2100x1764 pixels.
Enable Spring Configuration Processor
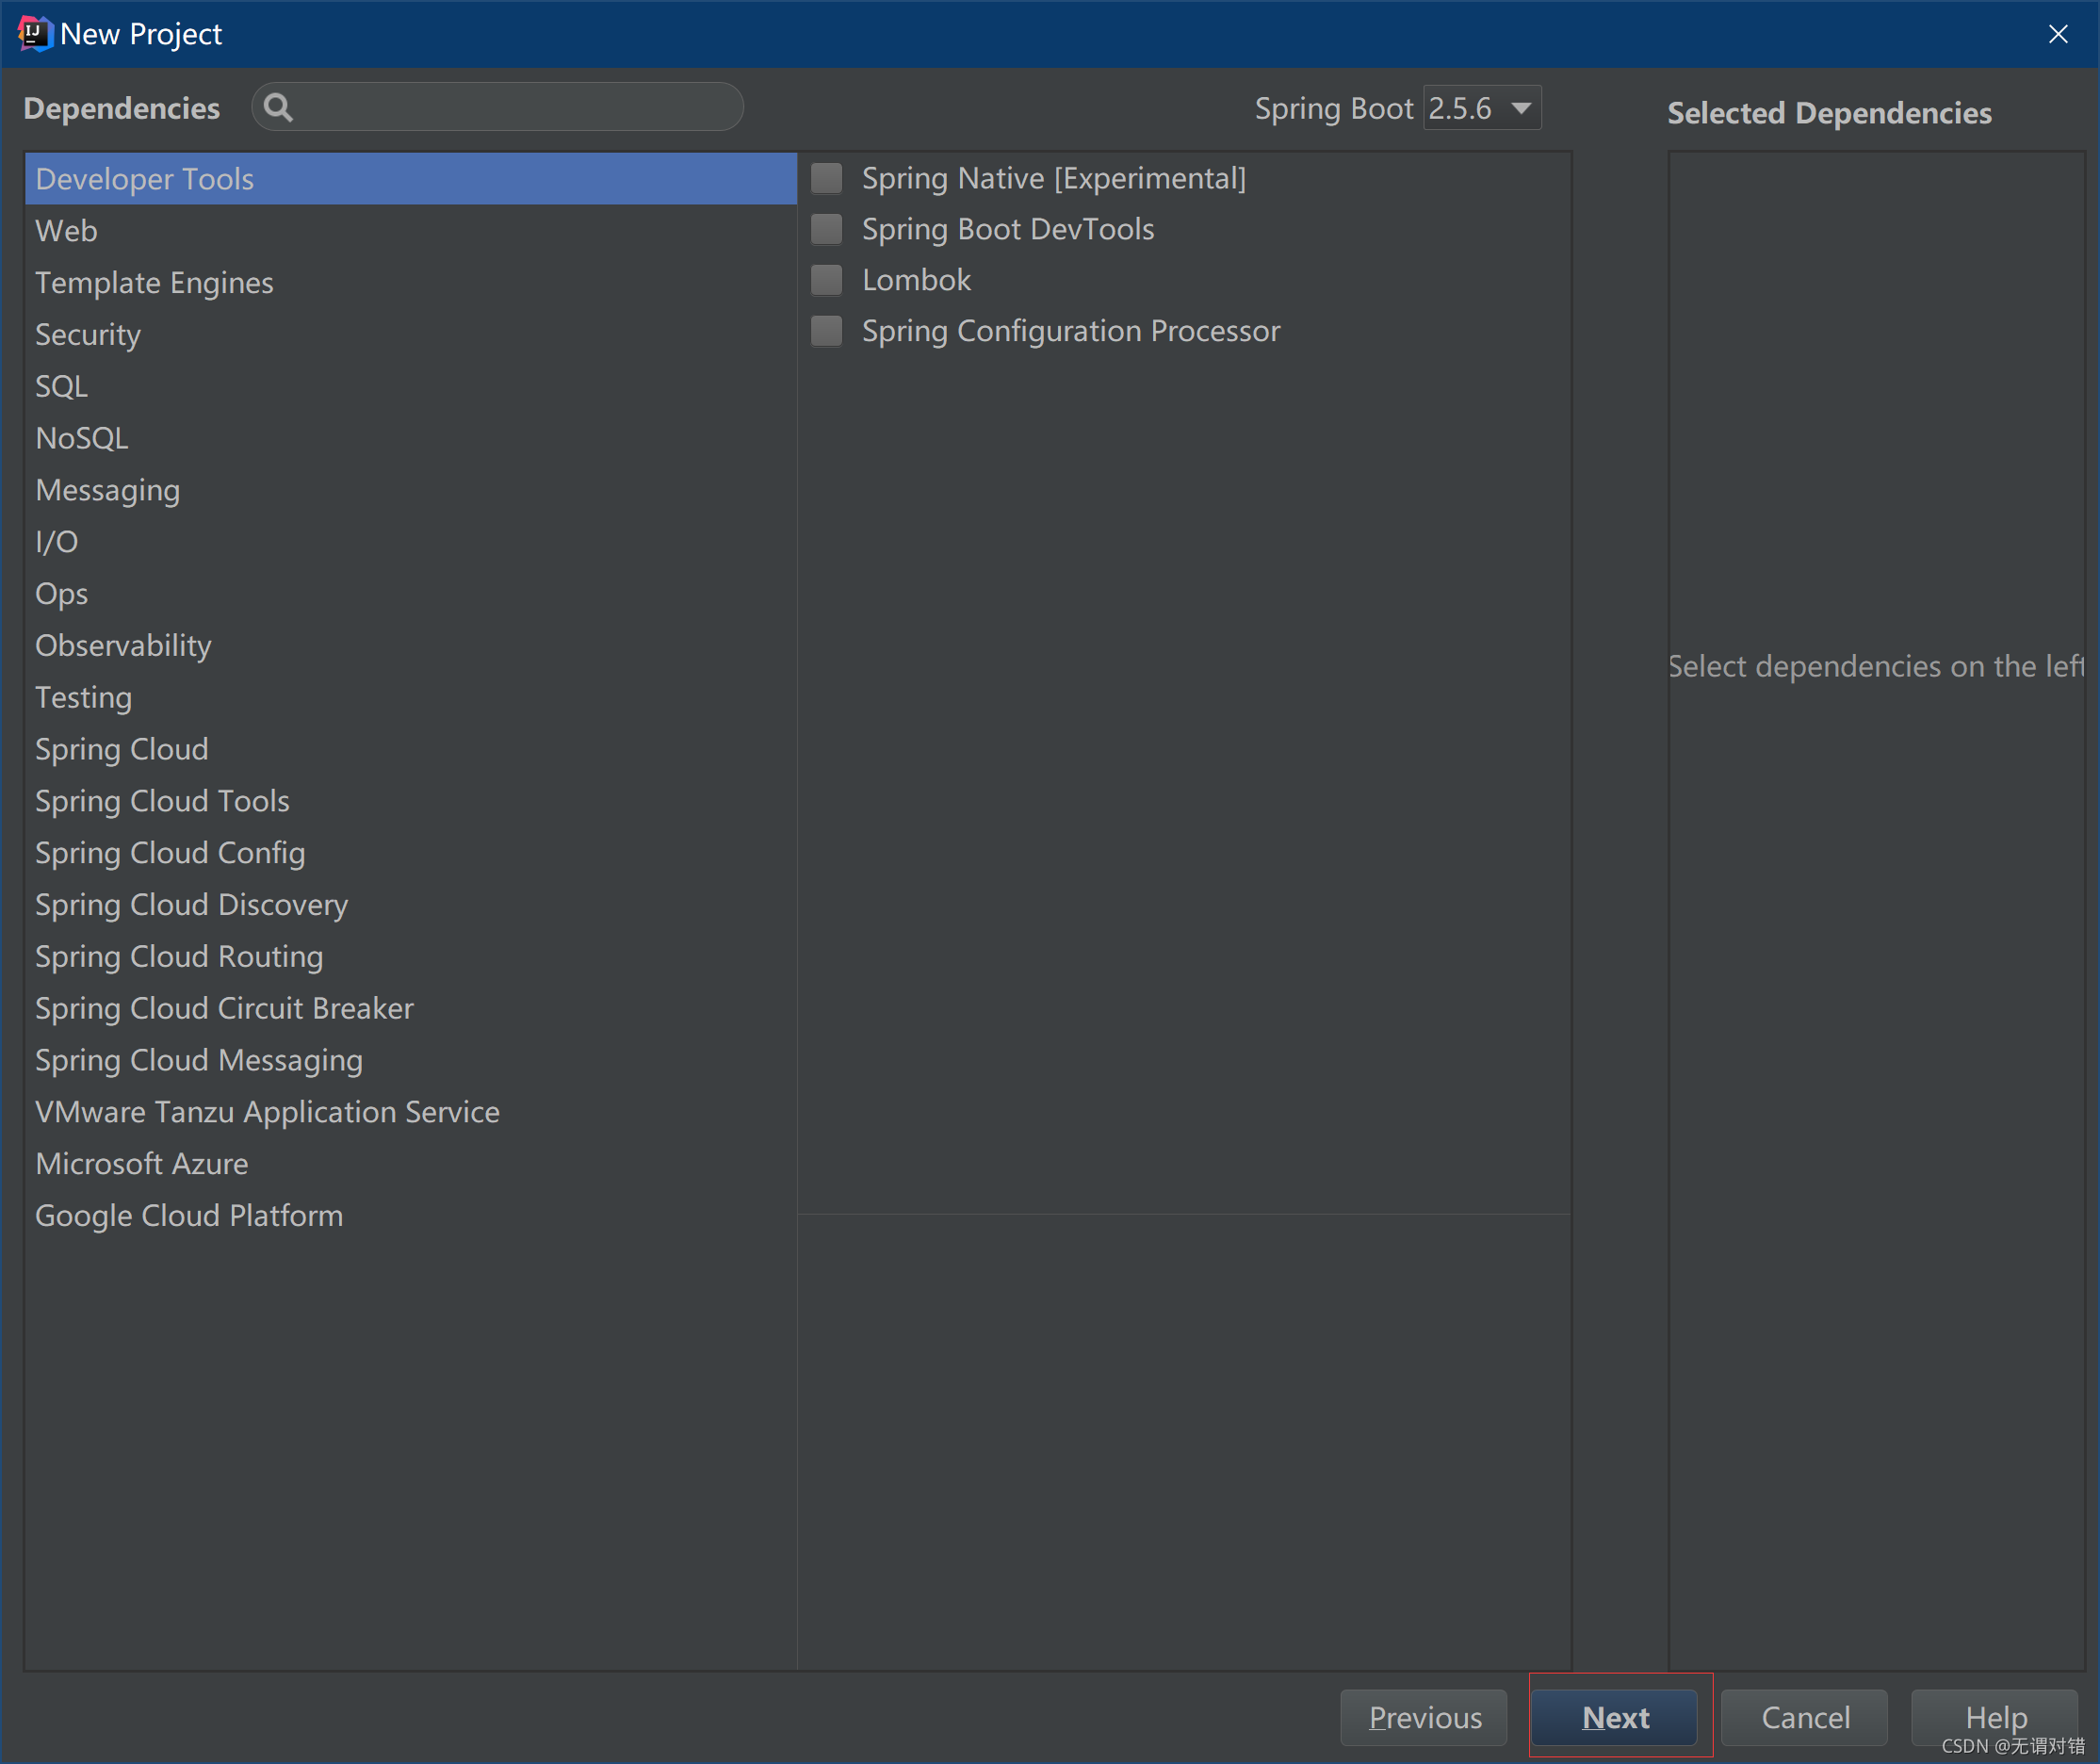click(826, 331)
